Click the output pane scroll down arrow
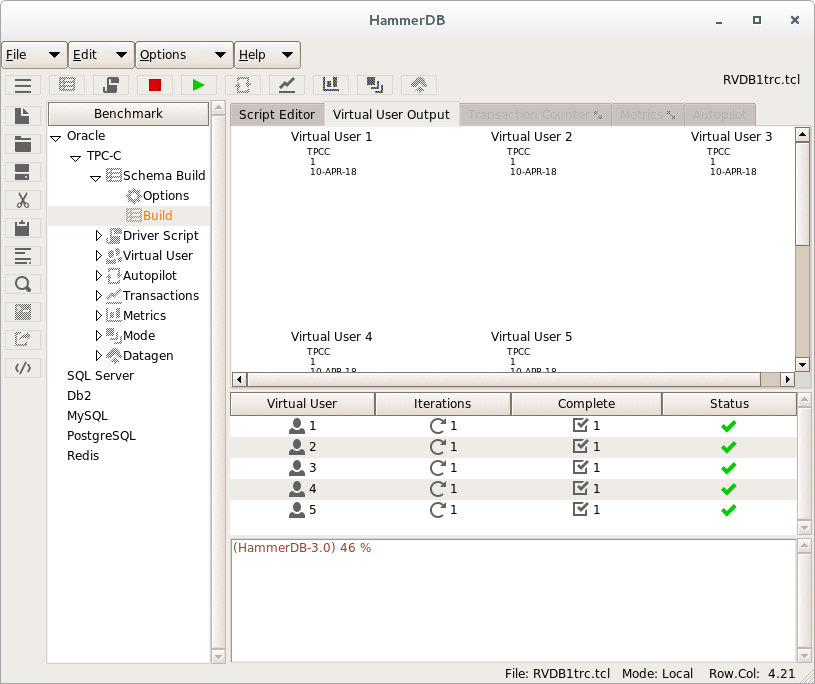The image size is (815, 684). pos(803,365)
